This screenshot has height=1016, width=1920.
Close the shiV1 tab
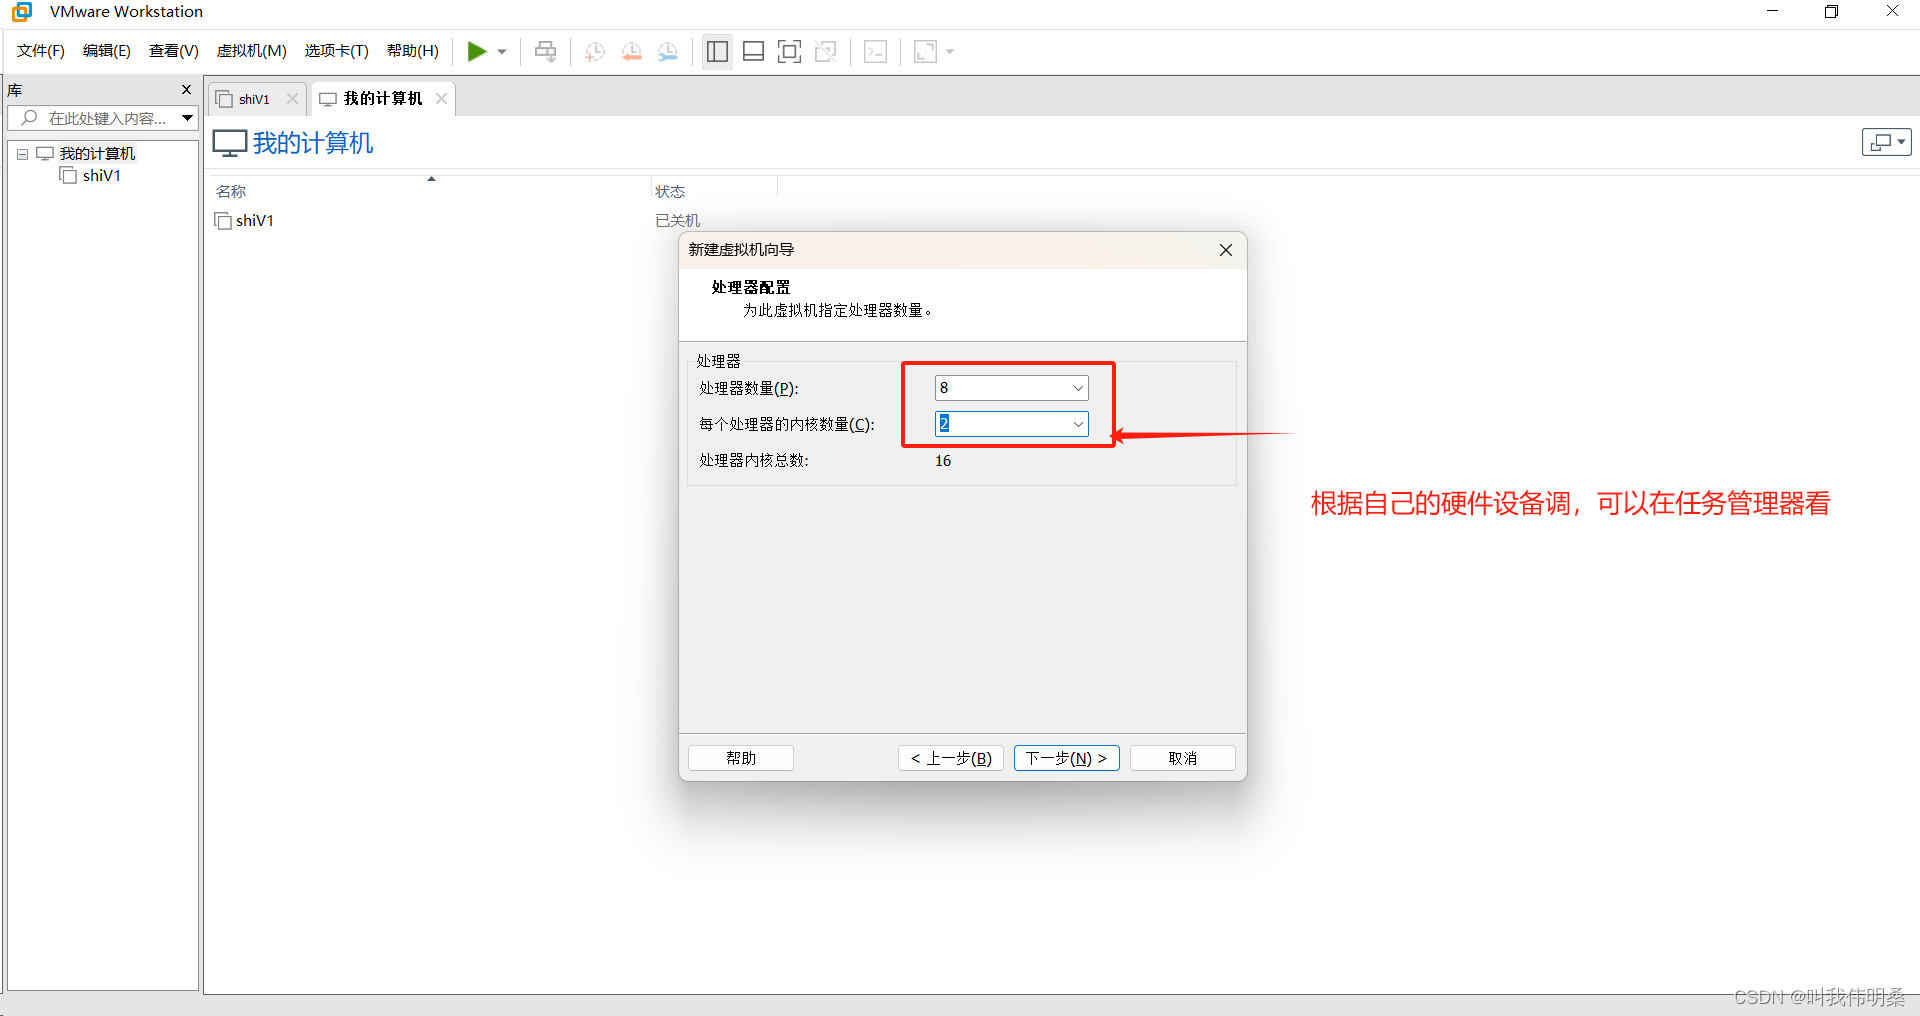(x=292, y=98)
